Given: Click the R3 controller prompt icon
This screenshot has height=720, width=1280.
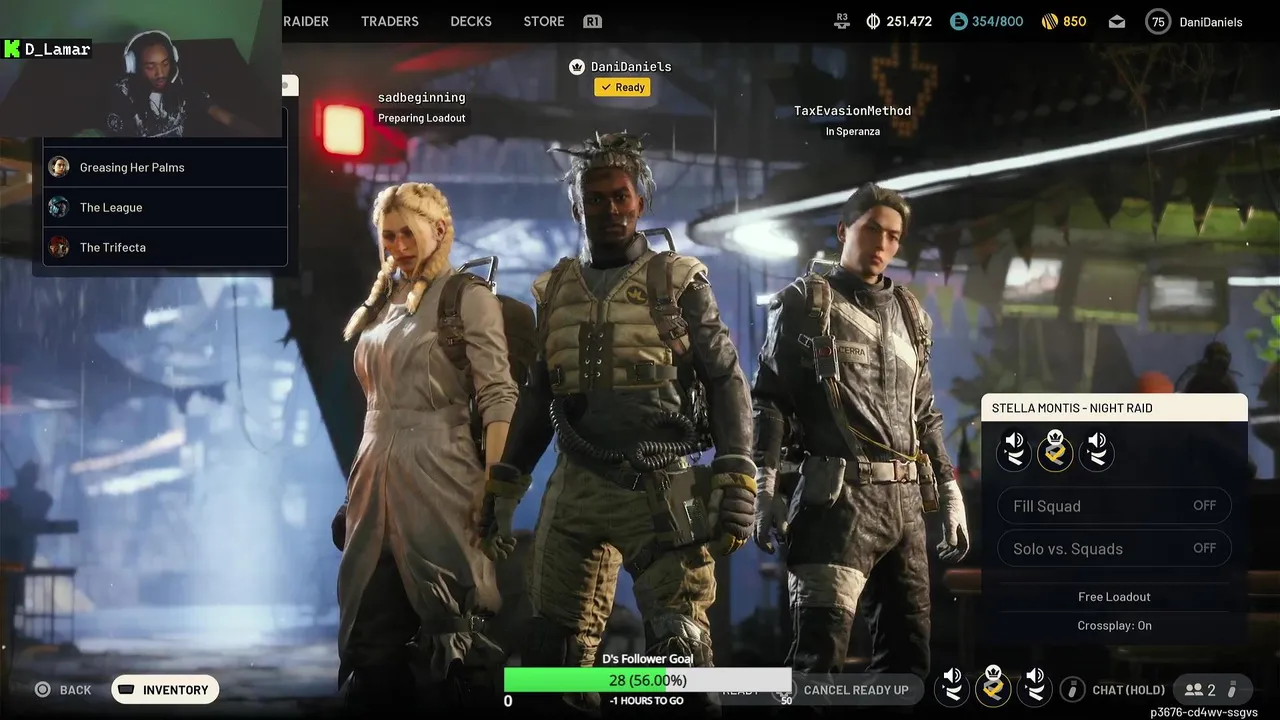Looking at the screenshot, I should point(842,21).
